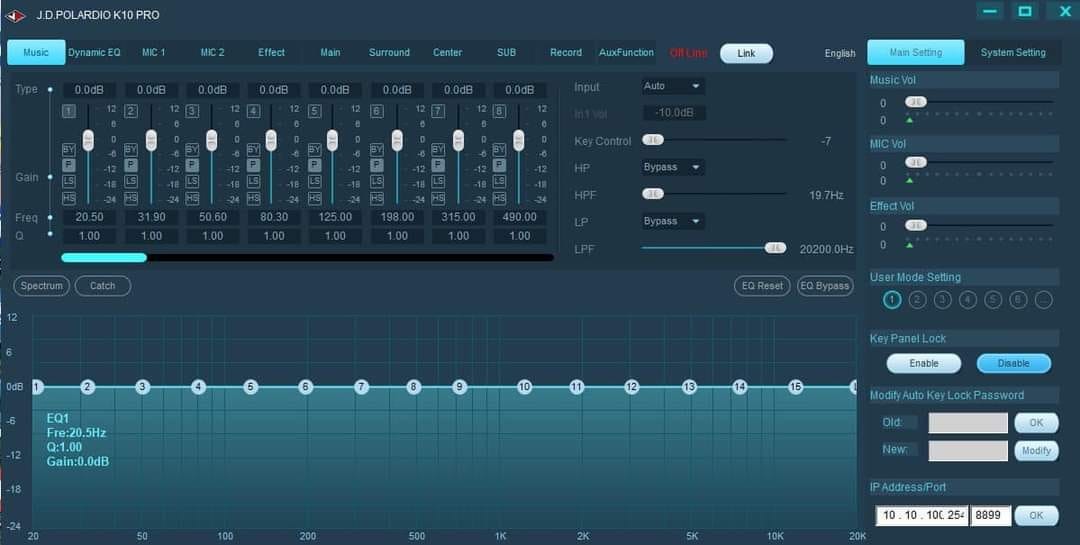Set band 4 to HS high shelf
Image resolution: width=1080 pixels, height=545 pixels.
pos(254,198)
